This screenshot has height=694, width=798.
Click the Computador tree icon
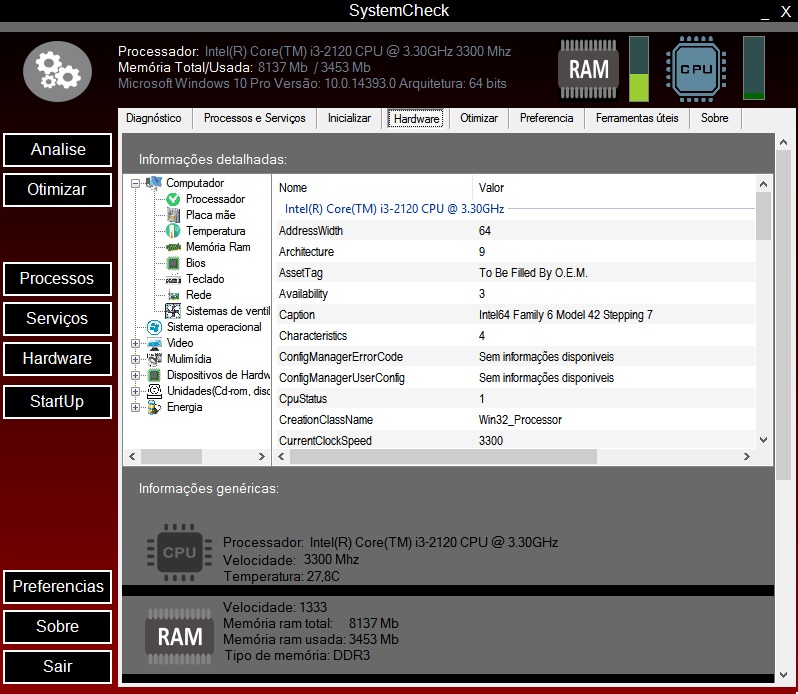coord(154,183)
